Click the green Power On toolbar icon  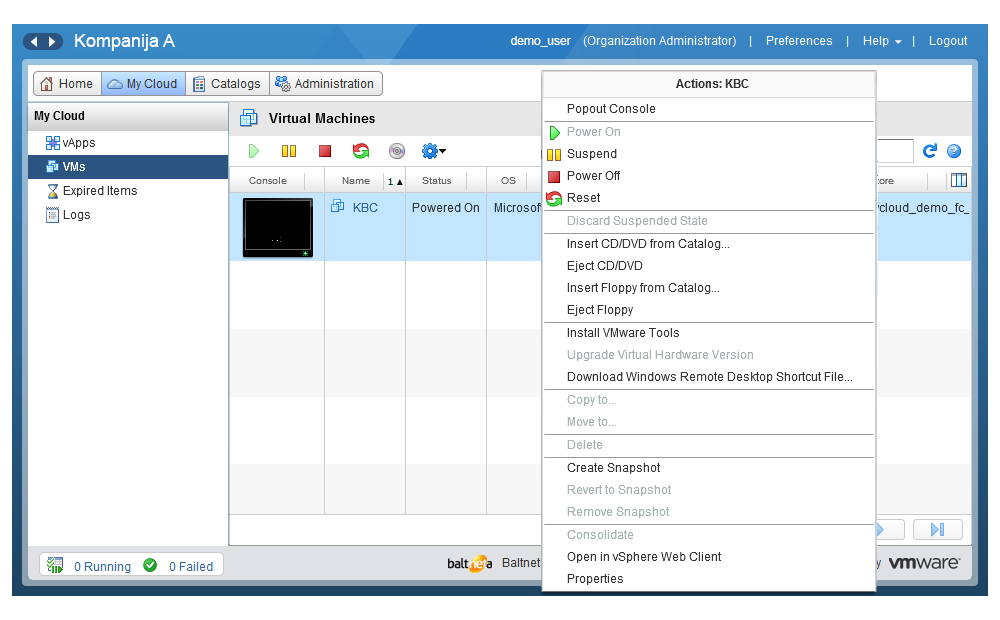(254, 151)
